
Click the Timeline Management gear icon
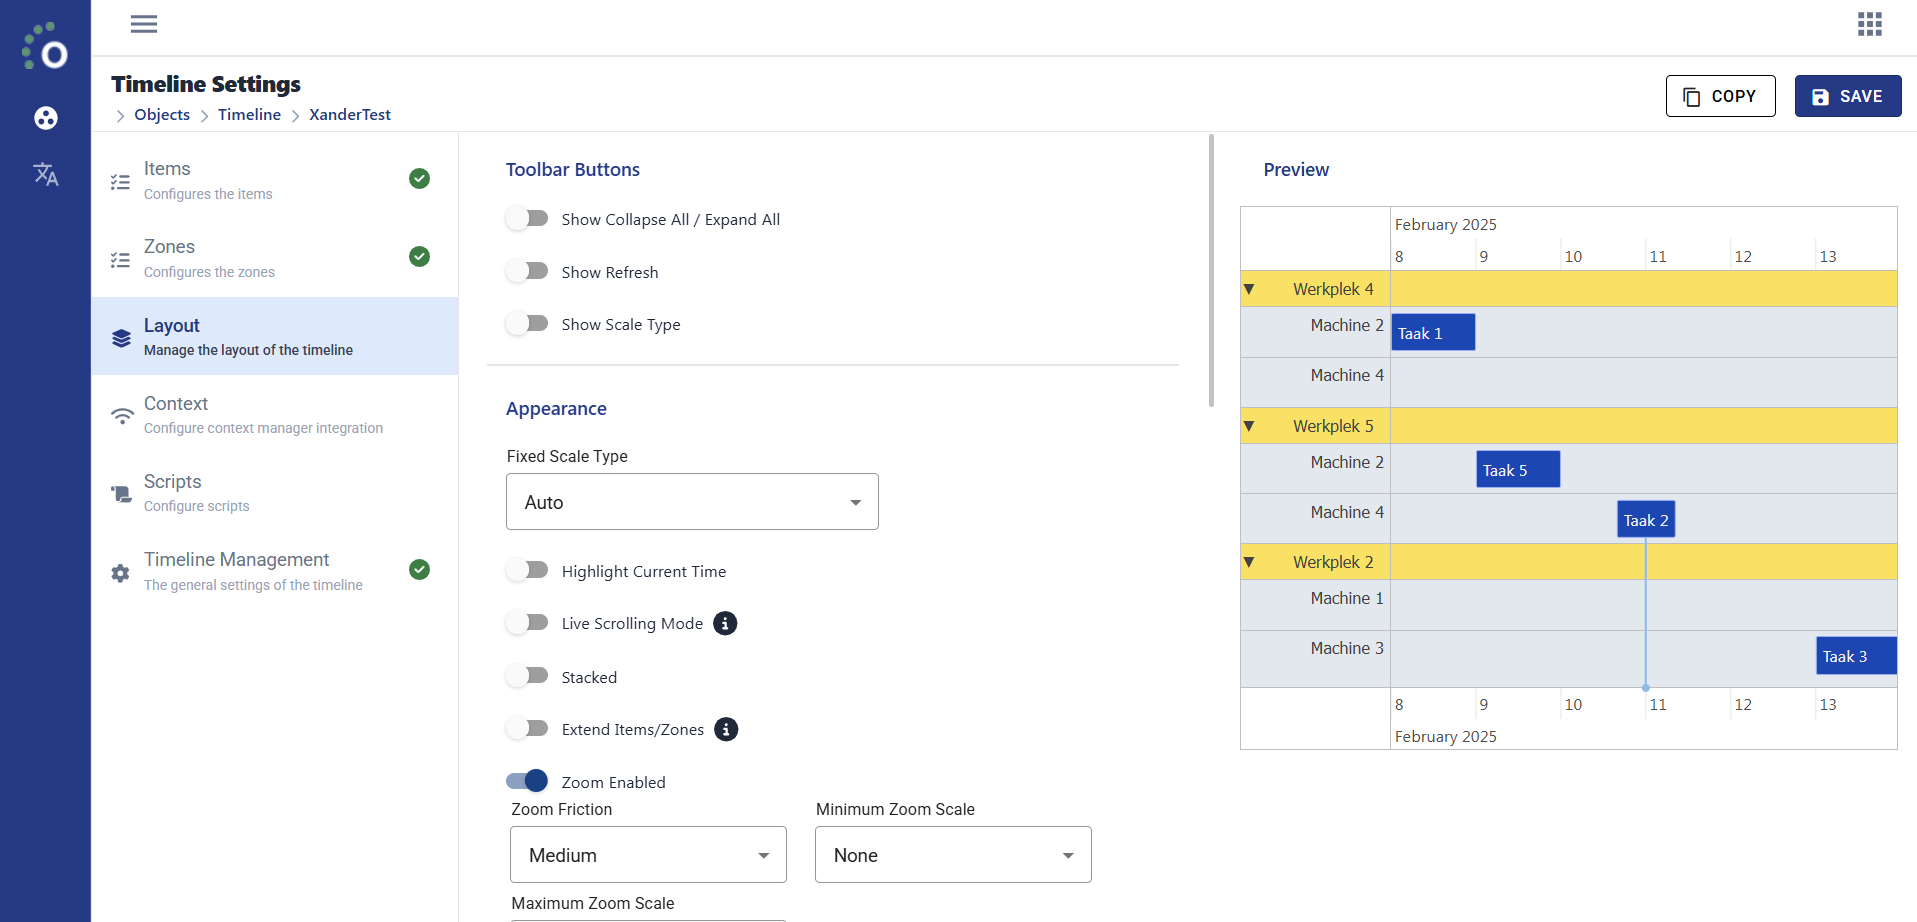(x=121, y=573)
